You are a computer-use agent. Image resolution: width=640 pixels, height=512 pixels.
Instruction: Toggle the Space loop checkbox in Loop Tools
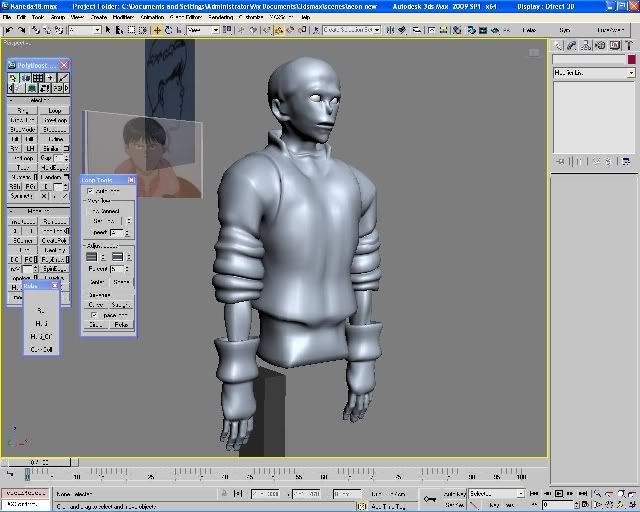[x=95, y=315]
